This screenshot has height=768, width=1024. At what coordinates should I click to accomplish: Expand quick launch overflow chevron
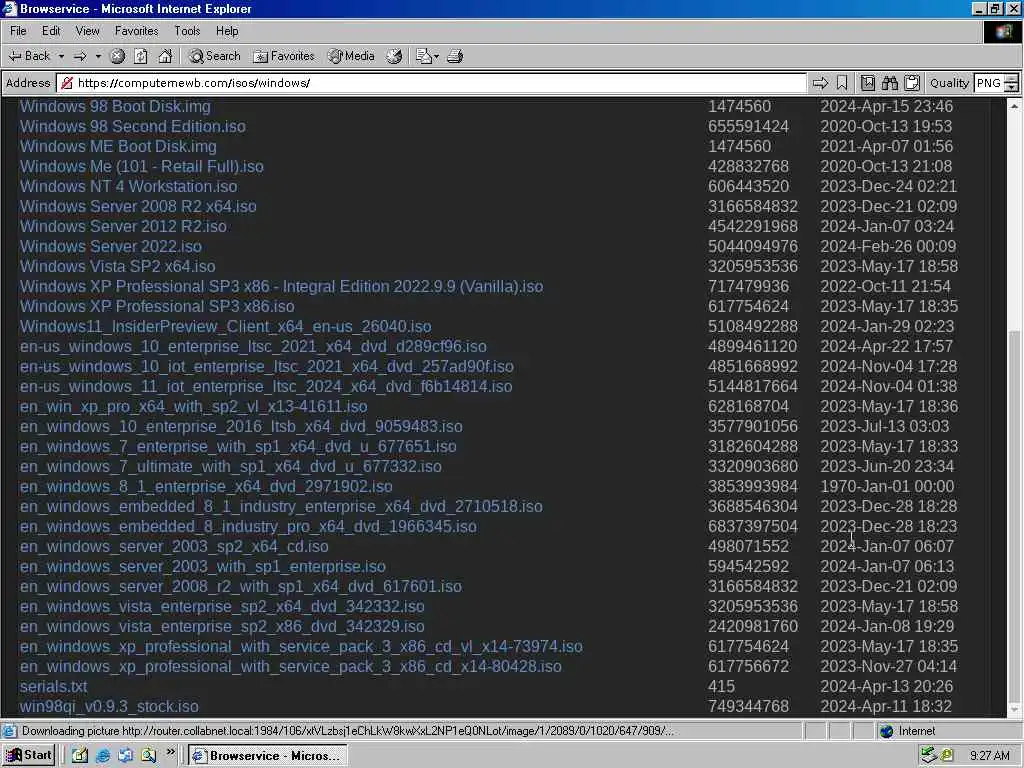pyautogui.click(x=170, y=752)
